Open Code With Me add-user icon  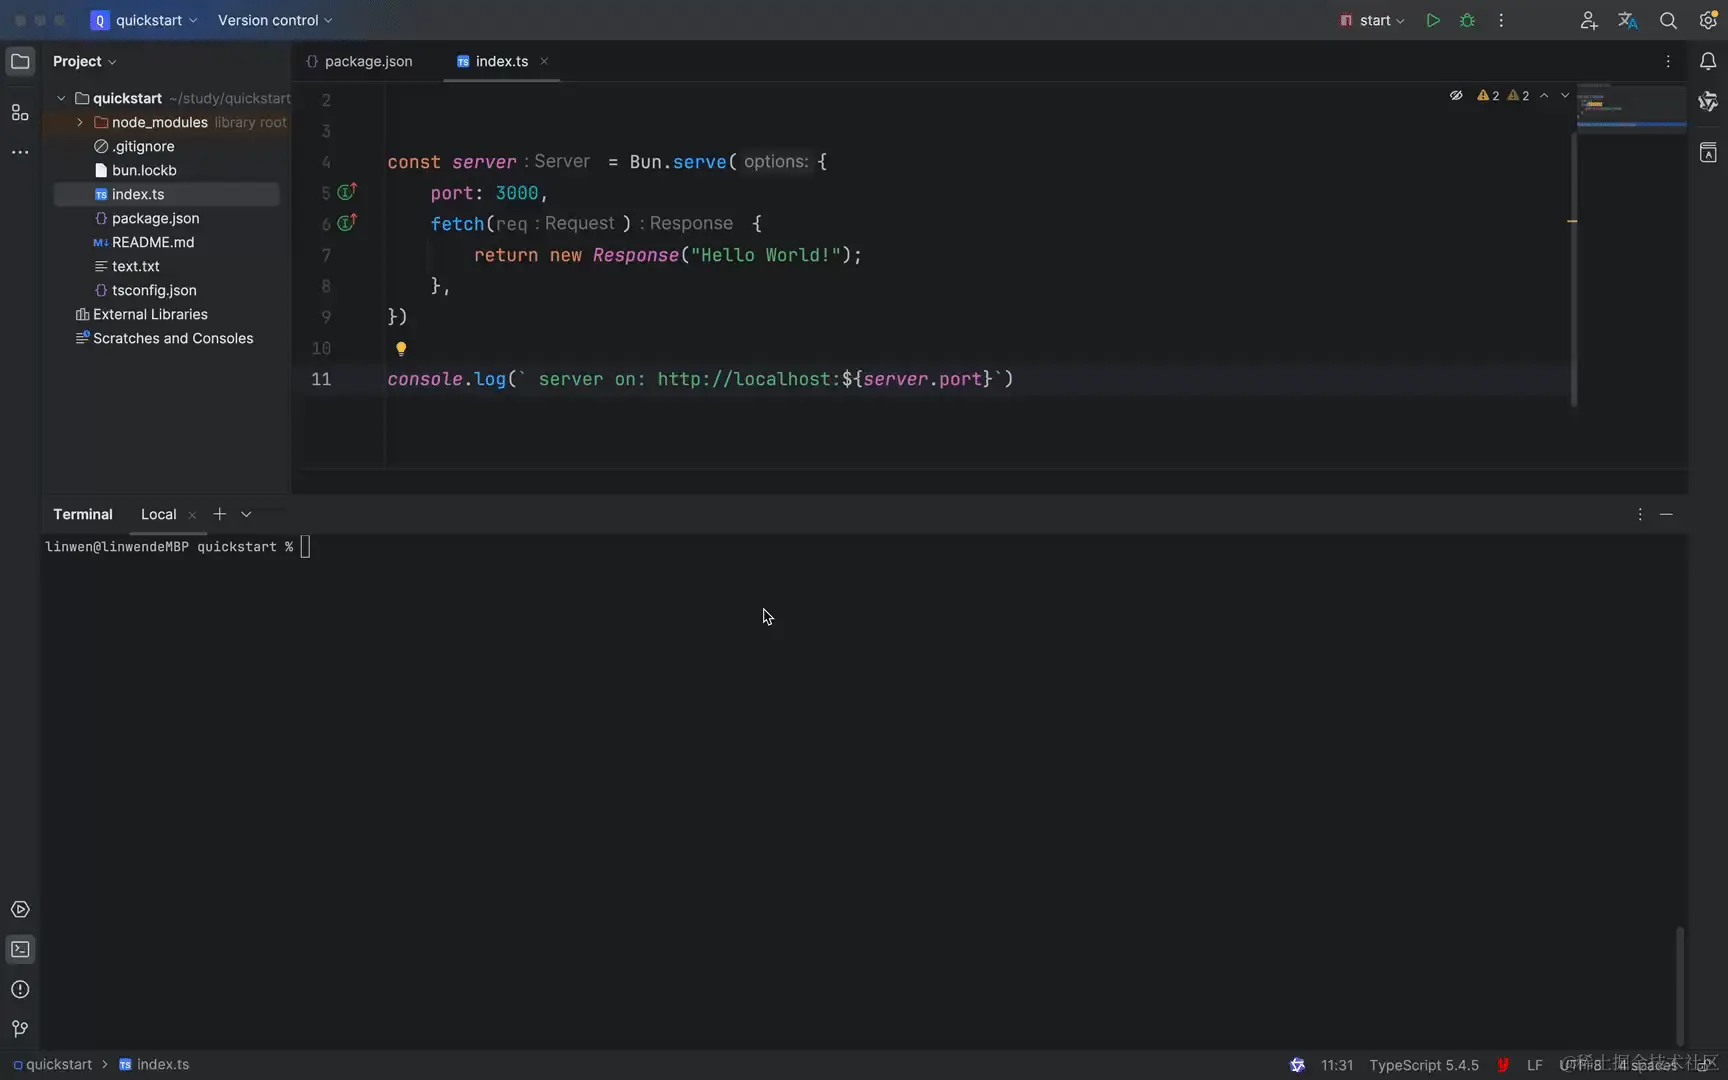[1588, 20]
